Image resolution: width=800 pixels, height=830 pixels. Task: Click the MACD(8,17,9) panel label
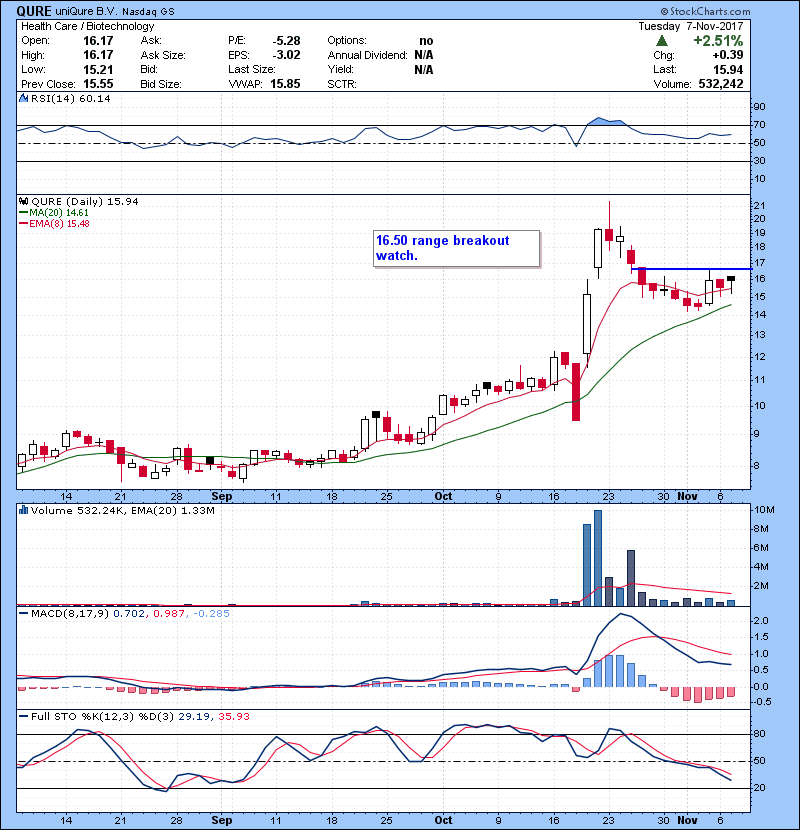tap(71, 614)
